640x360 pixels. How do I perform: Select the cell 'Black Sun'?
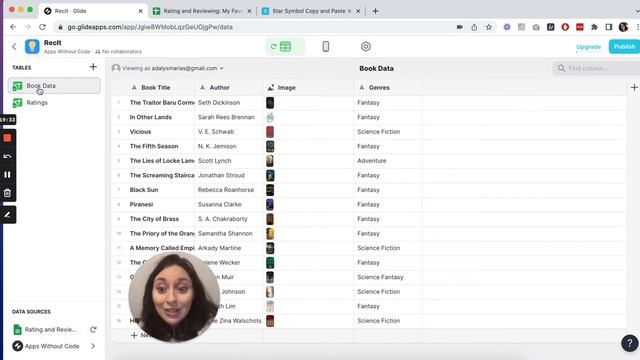coord(160,190)
